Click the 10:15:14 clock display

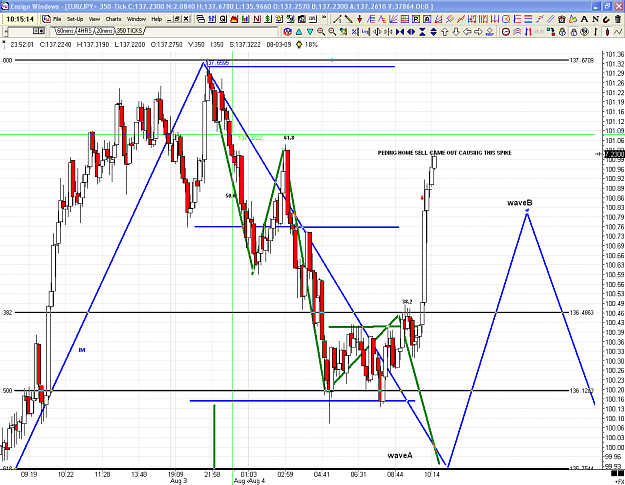click(x=20, y=19)
